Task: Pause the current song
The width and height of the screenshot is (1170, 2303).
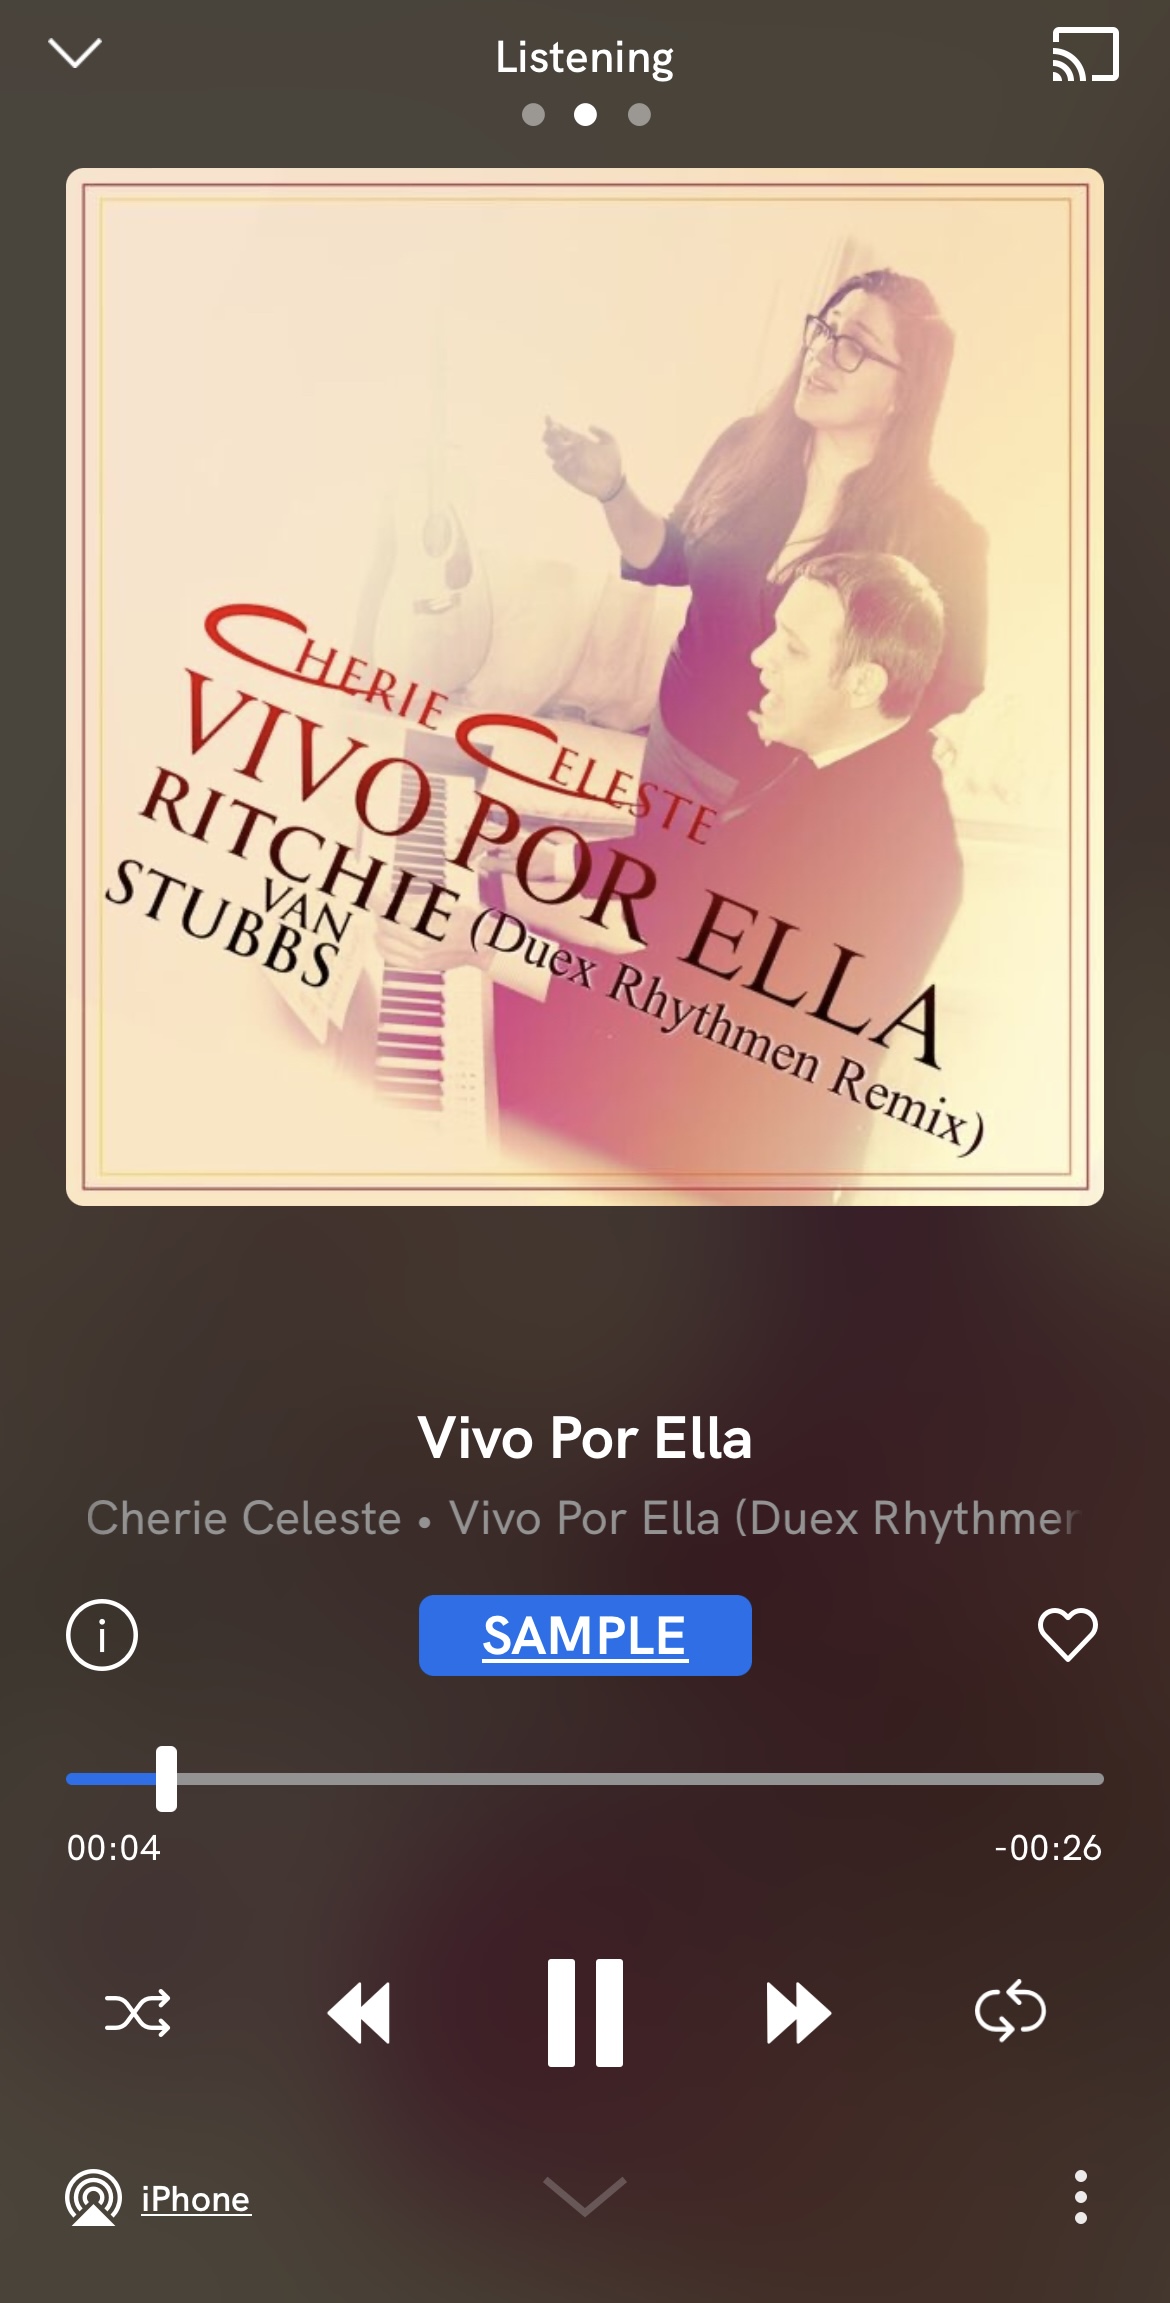Action: click(585, 2013)
